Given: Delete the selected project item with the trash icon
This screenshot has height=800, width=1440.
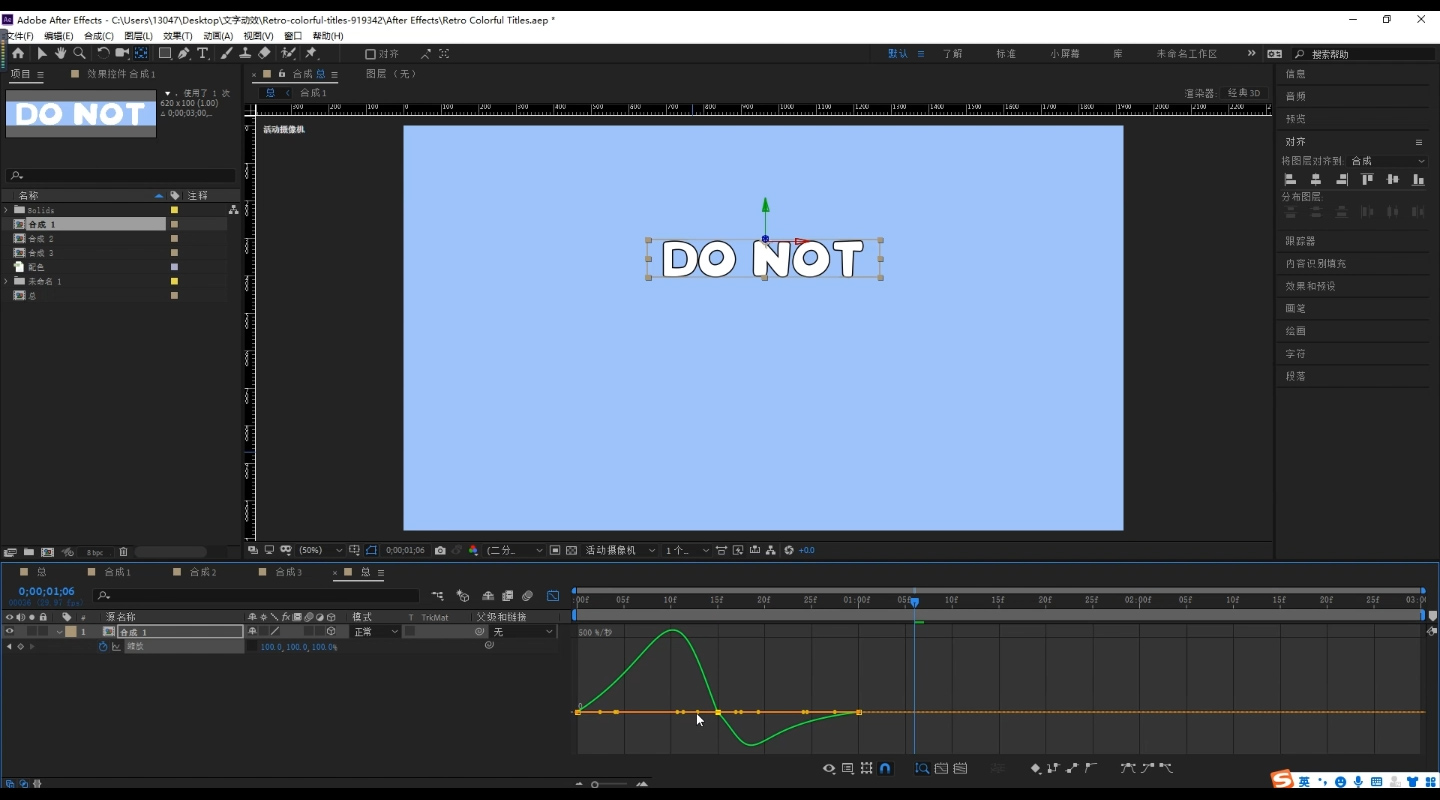Looking at the screenshot, I should [x=123, y=552].
